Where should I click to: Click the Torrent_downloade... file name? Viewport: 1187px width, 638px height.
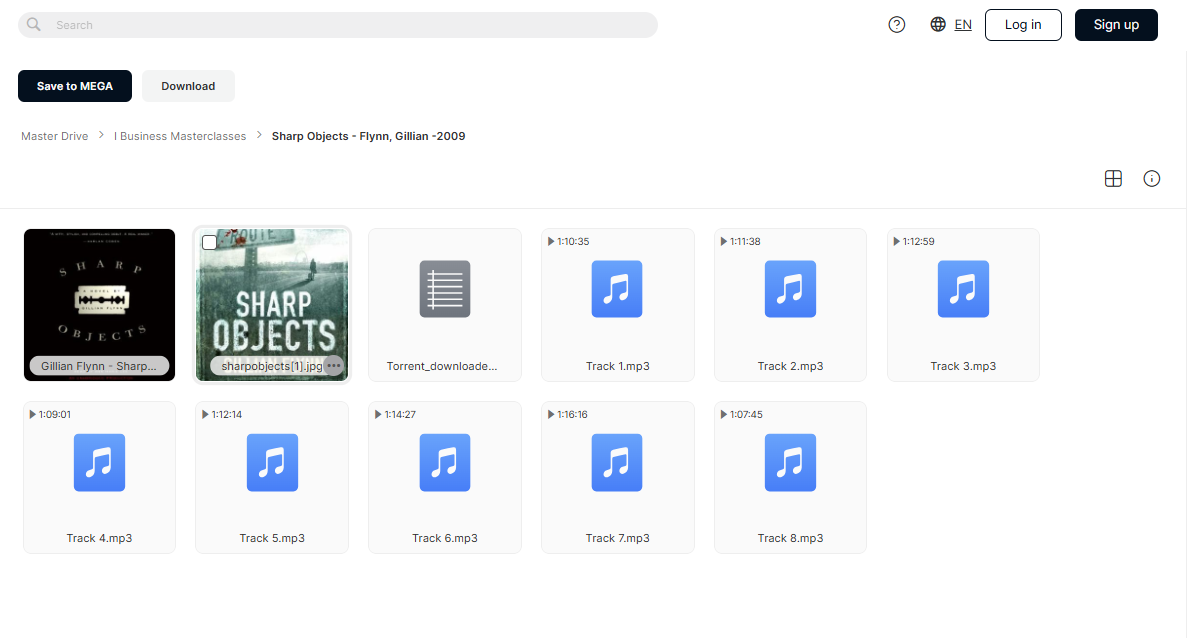coord(442,366)
